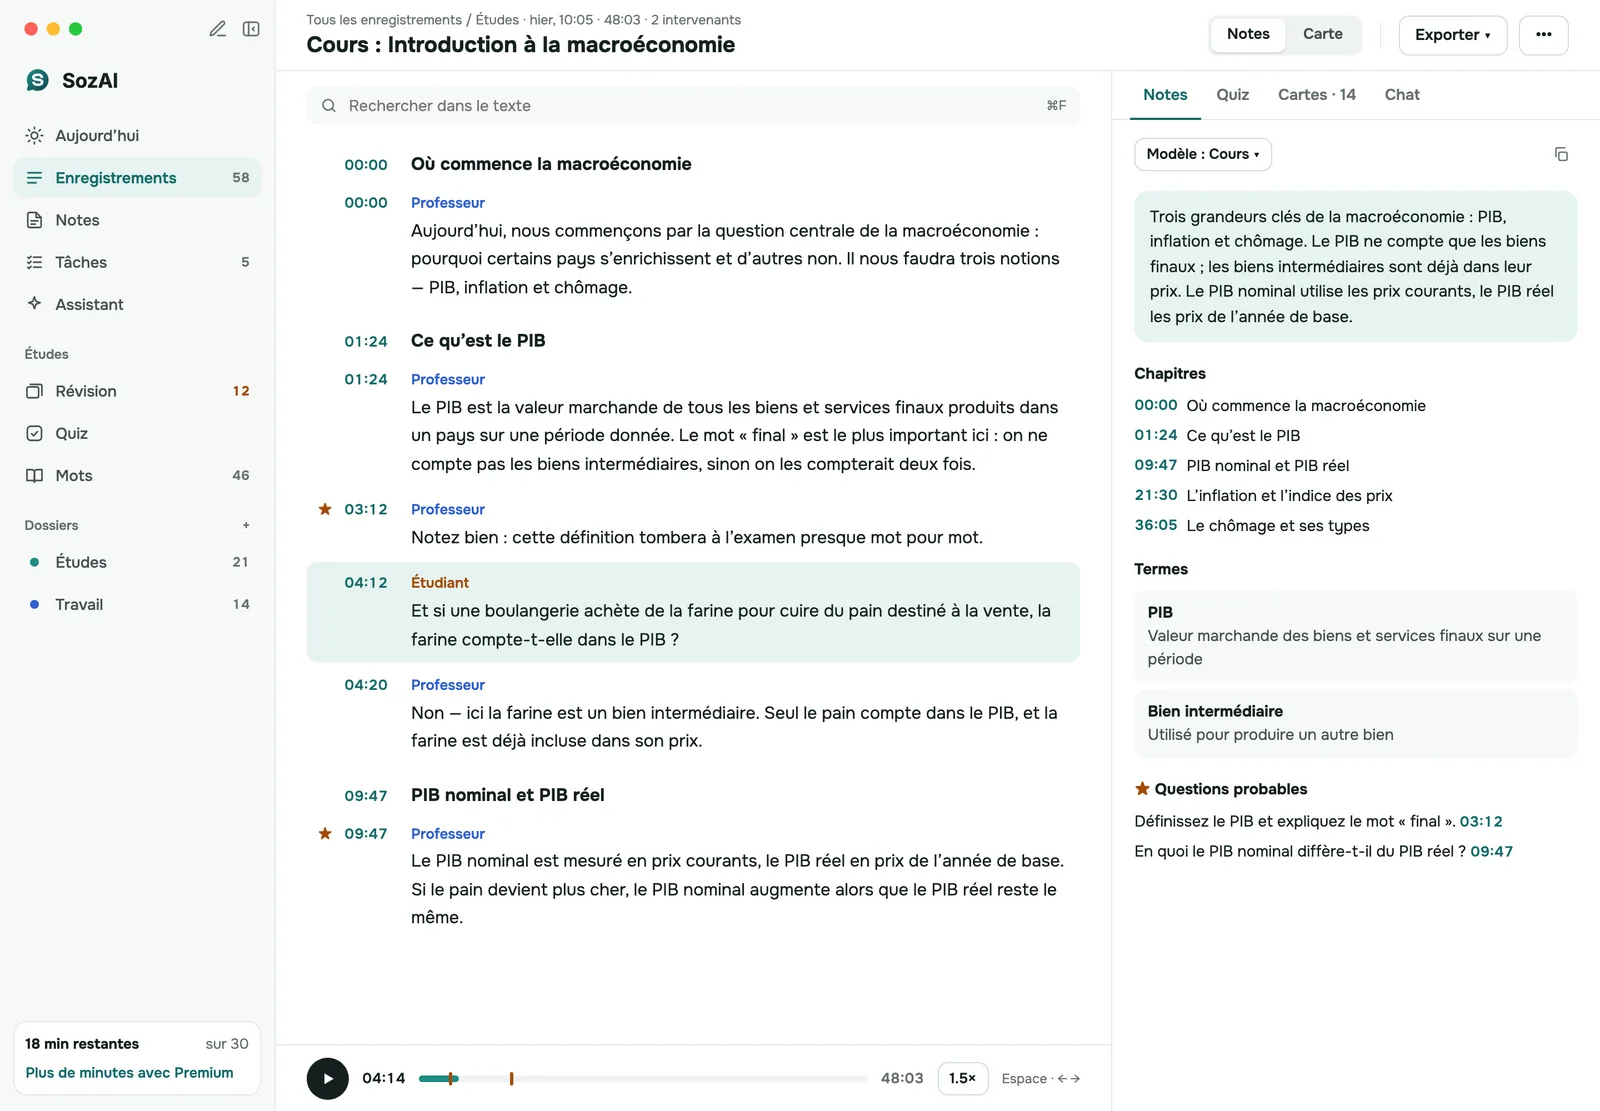Open the more options ellipsis menu
1600x1111 pixels.
point(1543,35)
